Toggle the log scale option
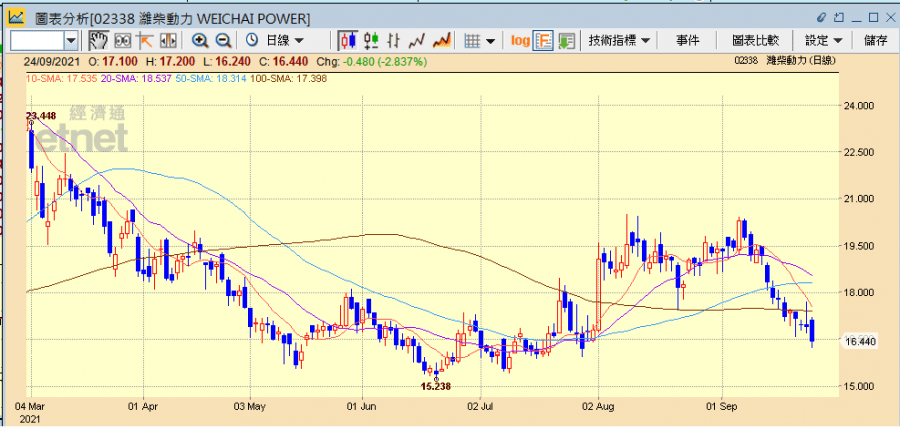 520,40
